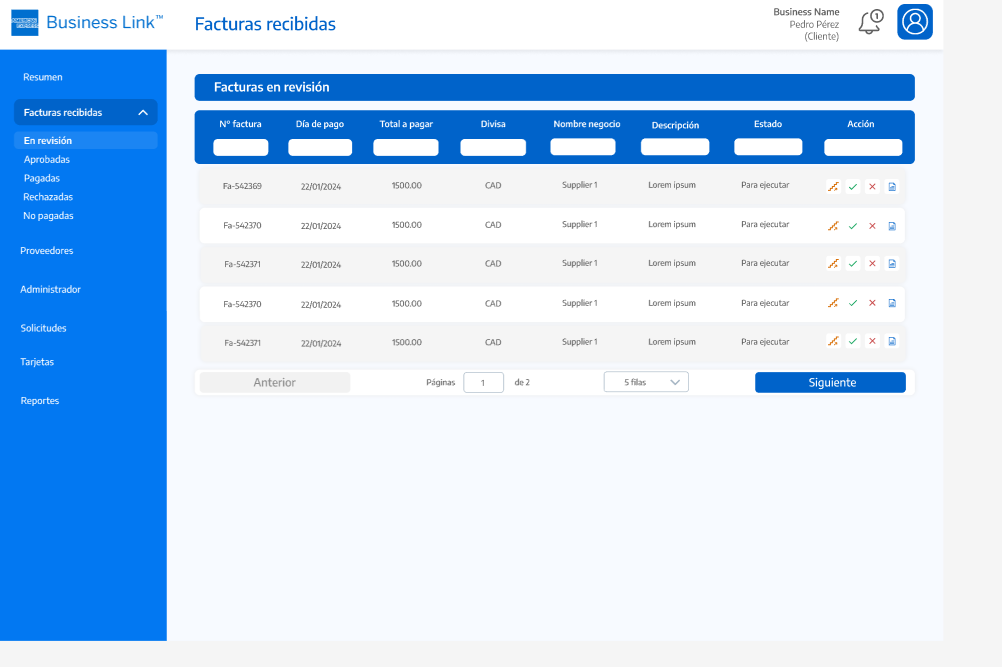Open the blue document icon for Fa-542369
This screenshot has height=667, width=1002.
(892, 187)
